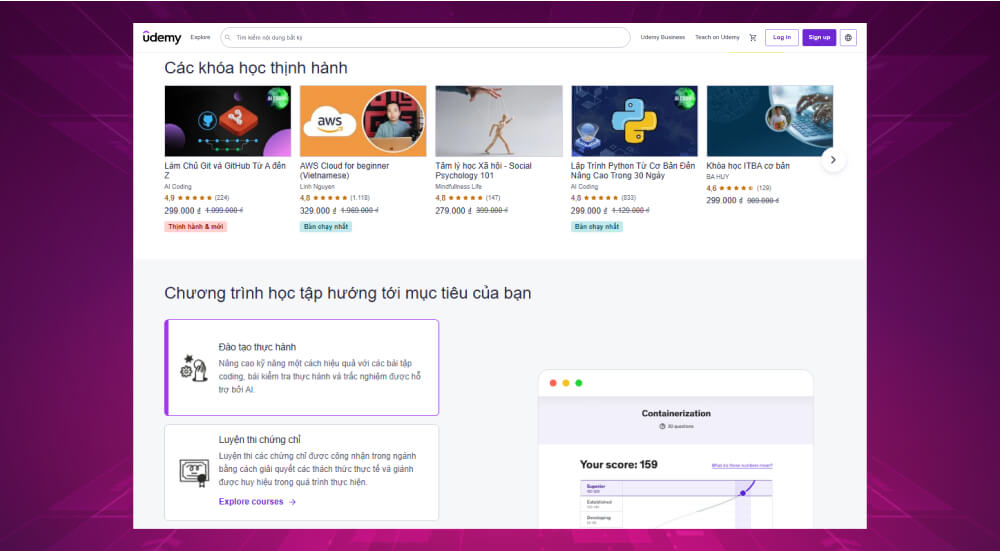Click 'What do these numbers mean?' link

coord(741,465)
